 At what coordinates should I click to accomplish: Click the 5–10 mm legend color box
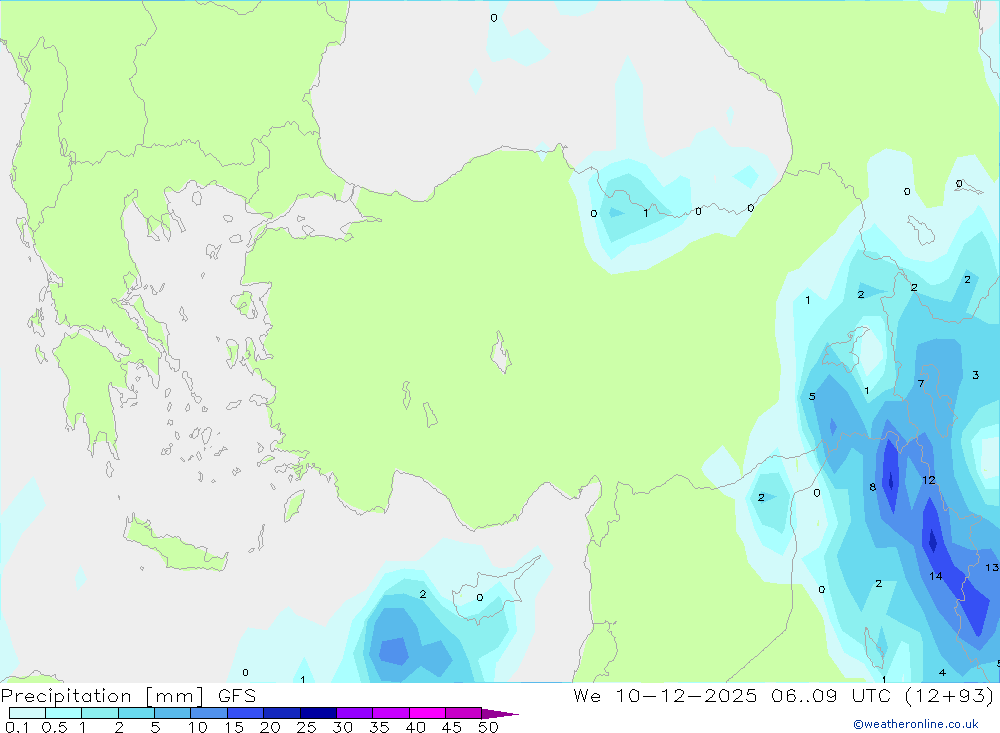point(172,713)
